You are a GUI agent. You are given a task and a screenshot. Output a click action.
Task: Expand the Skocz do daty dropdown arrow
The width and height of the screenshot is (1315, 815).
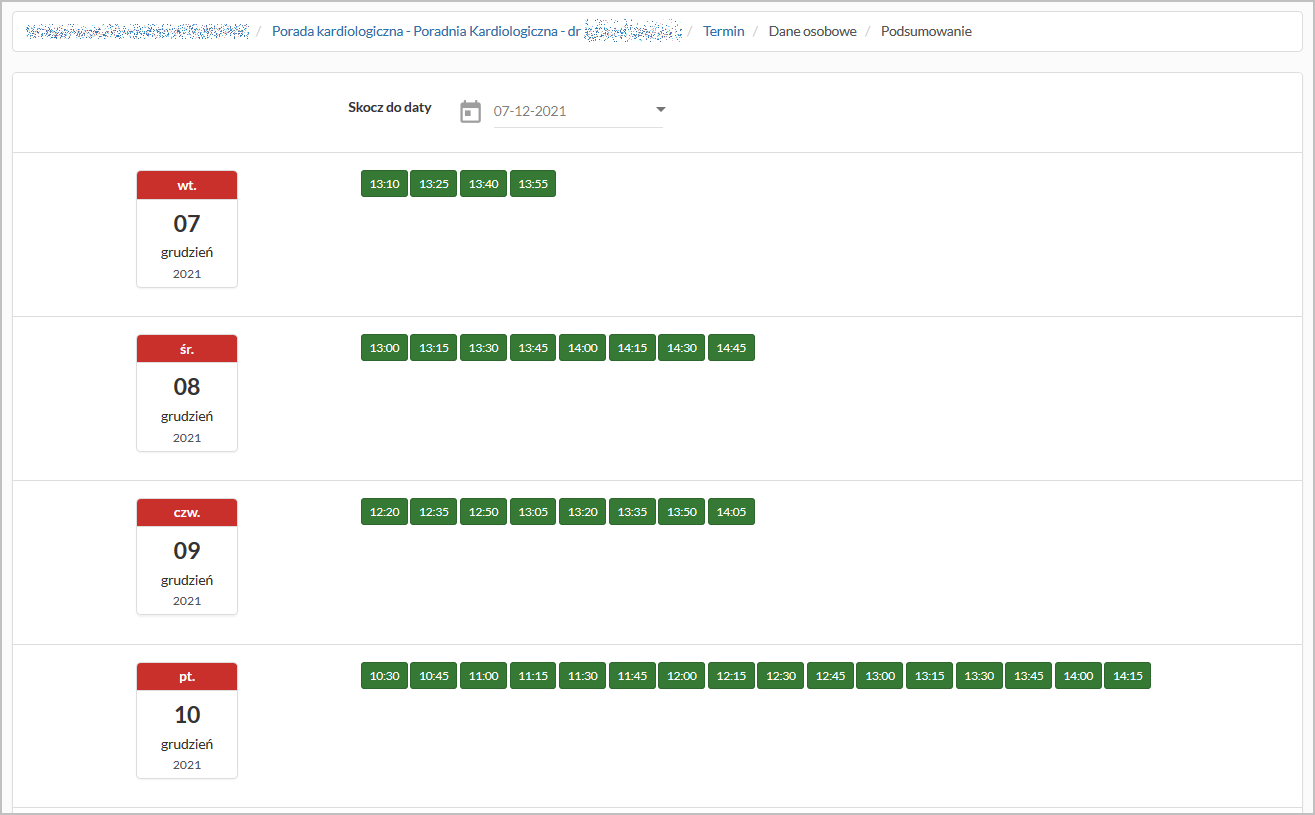tap(660, 110)
